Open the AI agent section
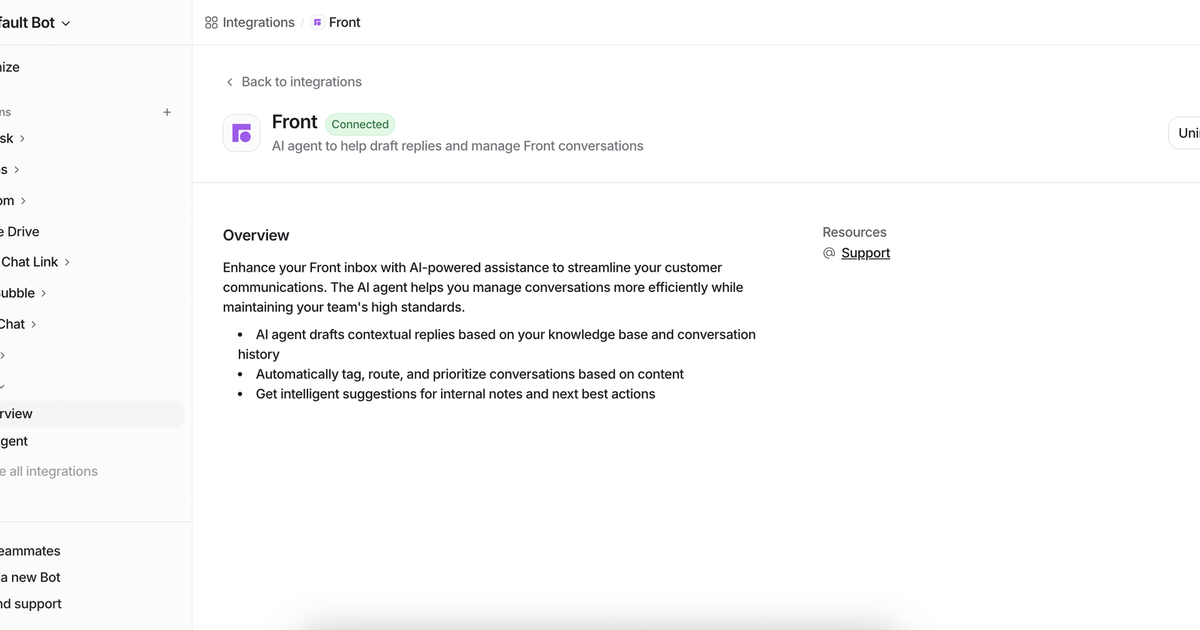This screenshot has height=630, width=1200. 14,440
